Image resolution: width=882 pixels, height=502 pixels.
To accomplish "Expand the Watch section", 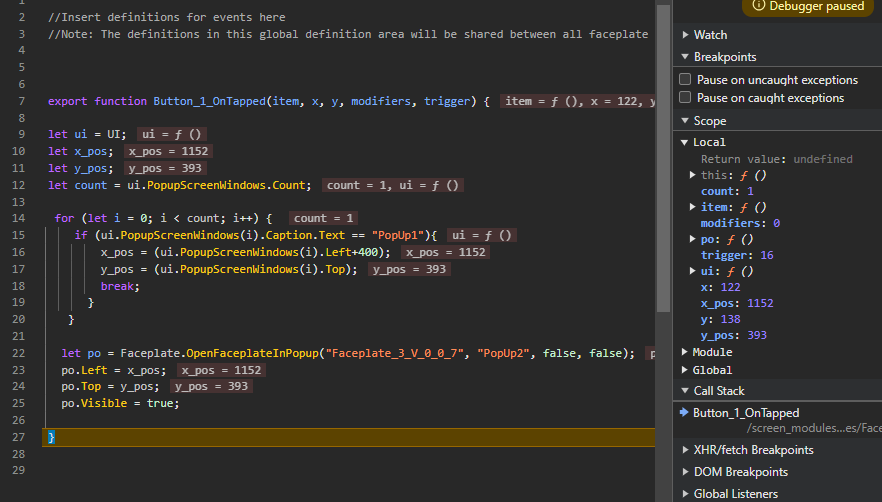I will coord(685,35).
